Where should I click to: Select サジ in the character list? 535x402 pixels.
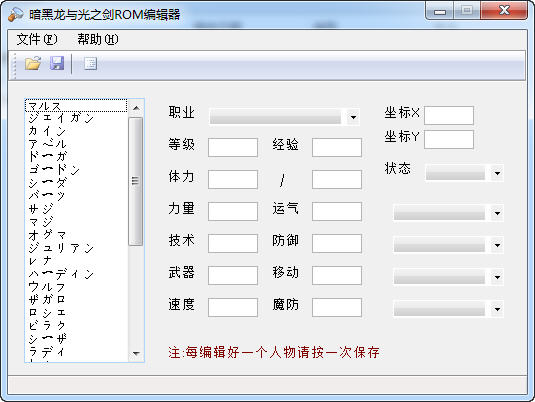[x=76, y=209]
